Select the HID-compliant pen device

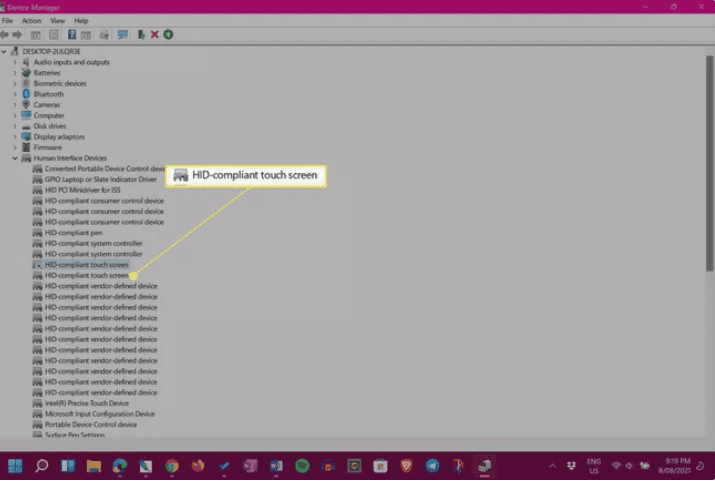tap(73, 233)
